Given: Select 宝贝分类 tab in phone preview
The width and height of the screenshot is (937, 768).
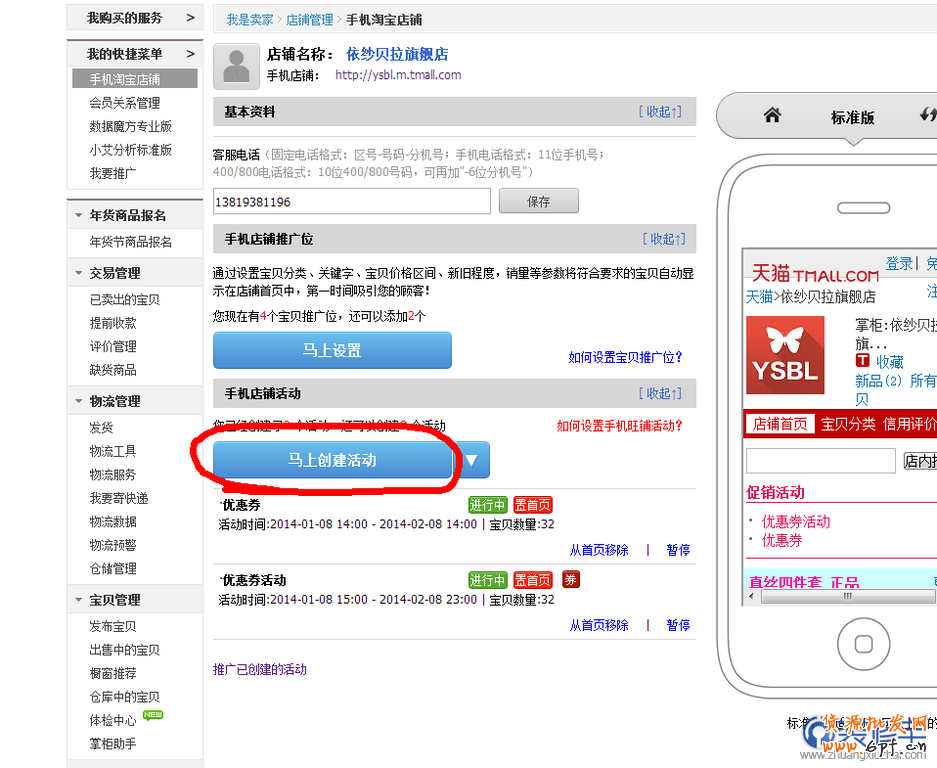Looking at the screenshot, I should tap(848, 424).
